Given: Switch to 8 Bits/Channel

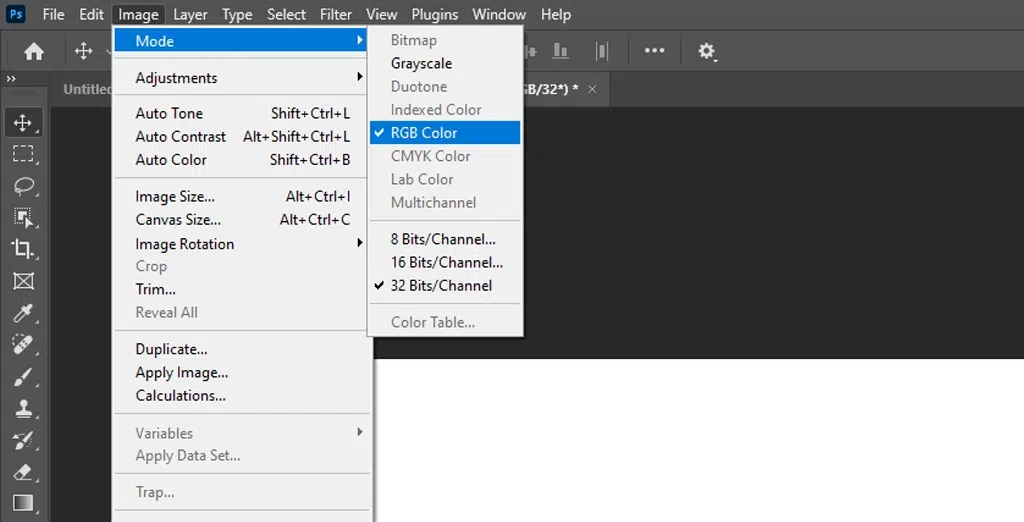Looking at the screenshot, I should tap(445, 239).
